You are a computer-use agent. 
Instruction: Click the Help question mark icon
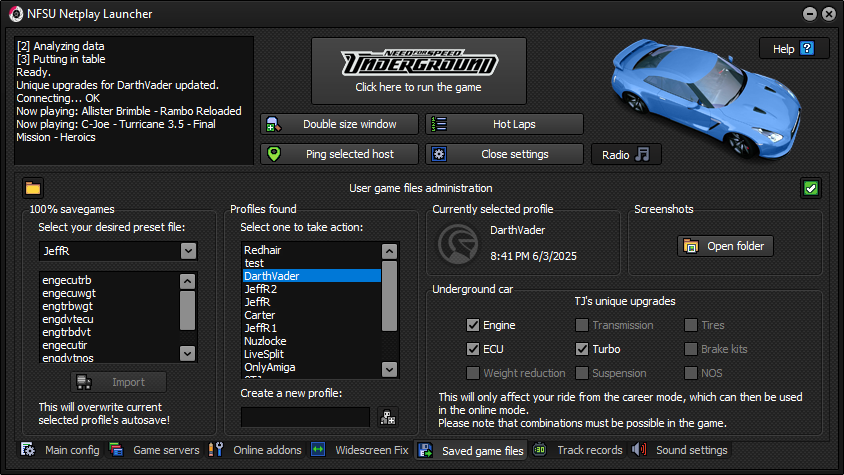point(807,48)
